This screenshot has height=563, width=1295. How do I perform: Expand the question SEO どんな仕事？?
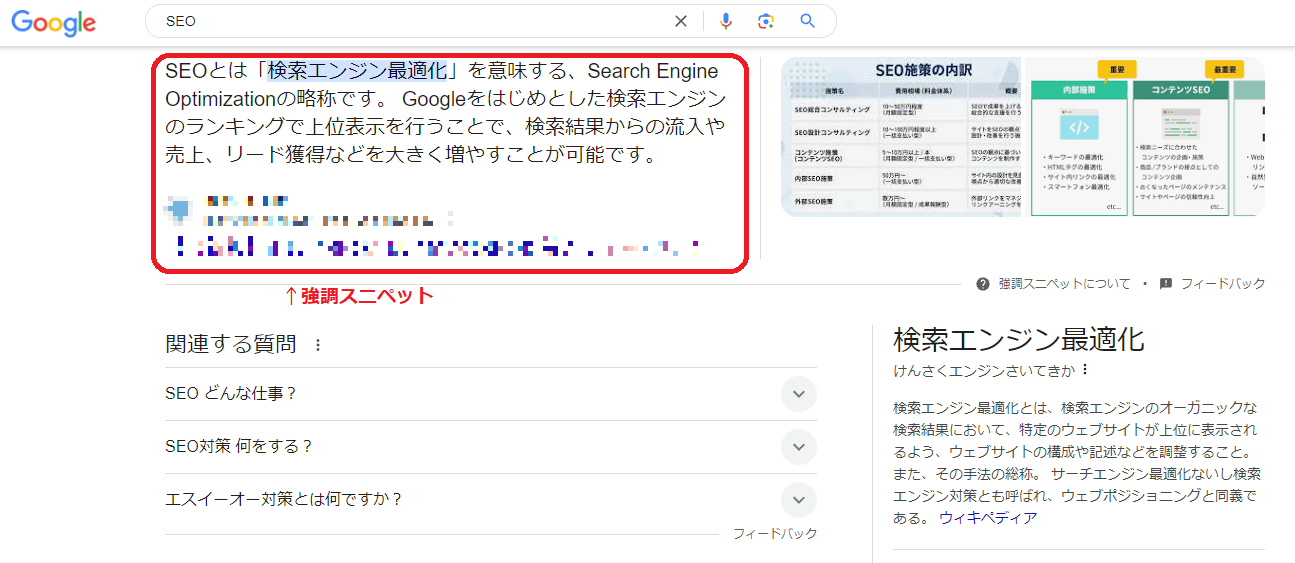[490, 394]
